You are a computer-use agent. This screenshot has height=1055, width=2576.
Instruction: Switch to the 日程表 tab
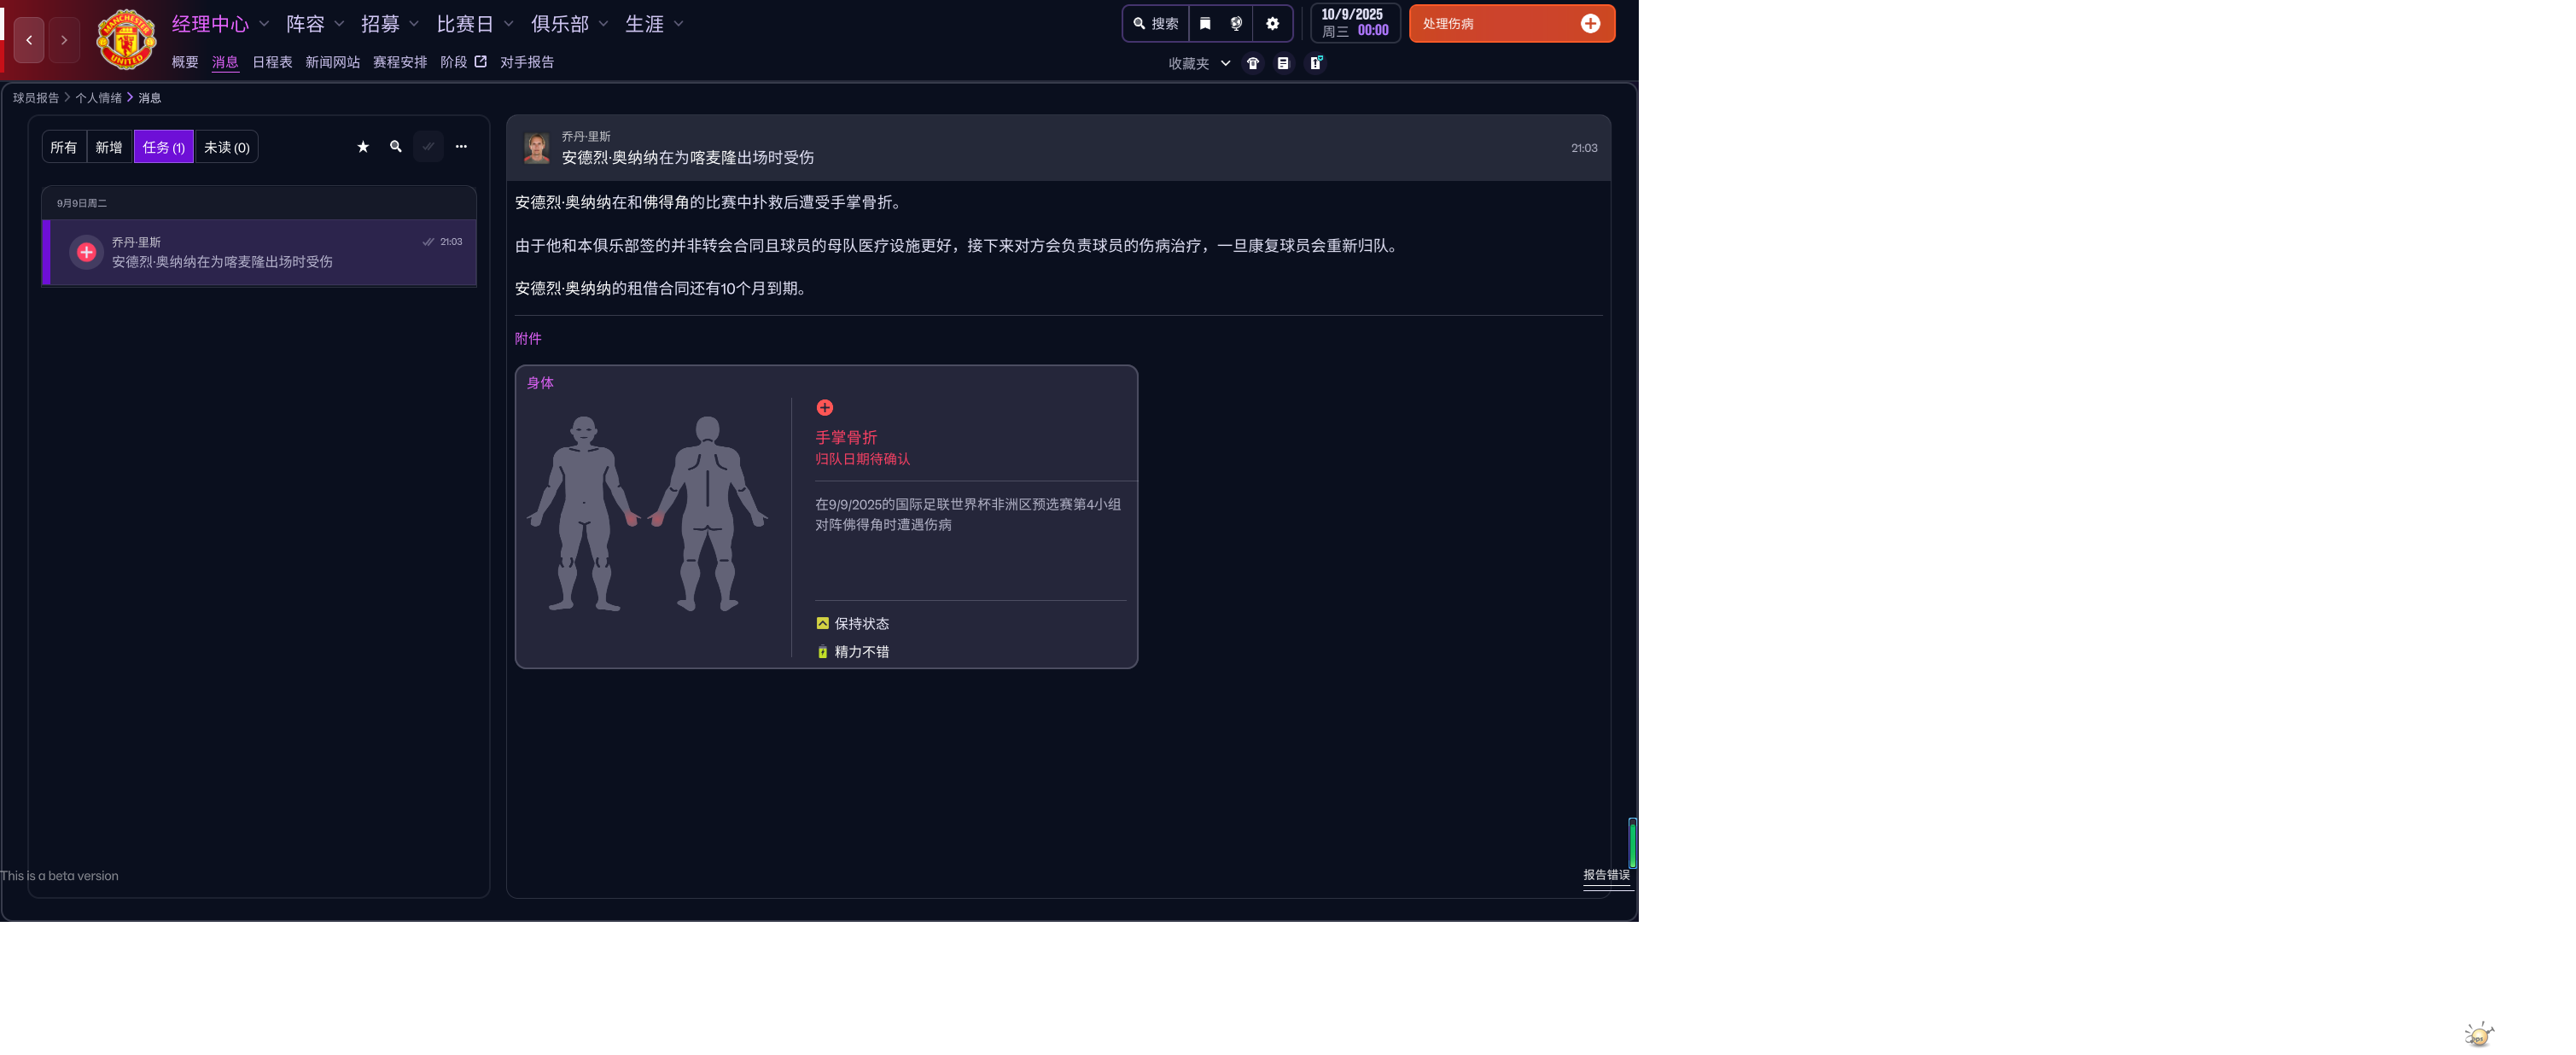point(272,62)
